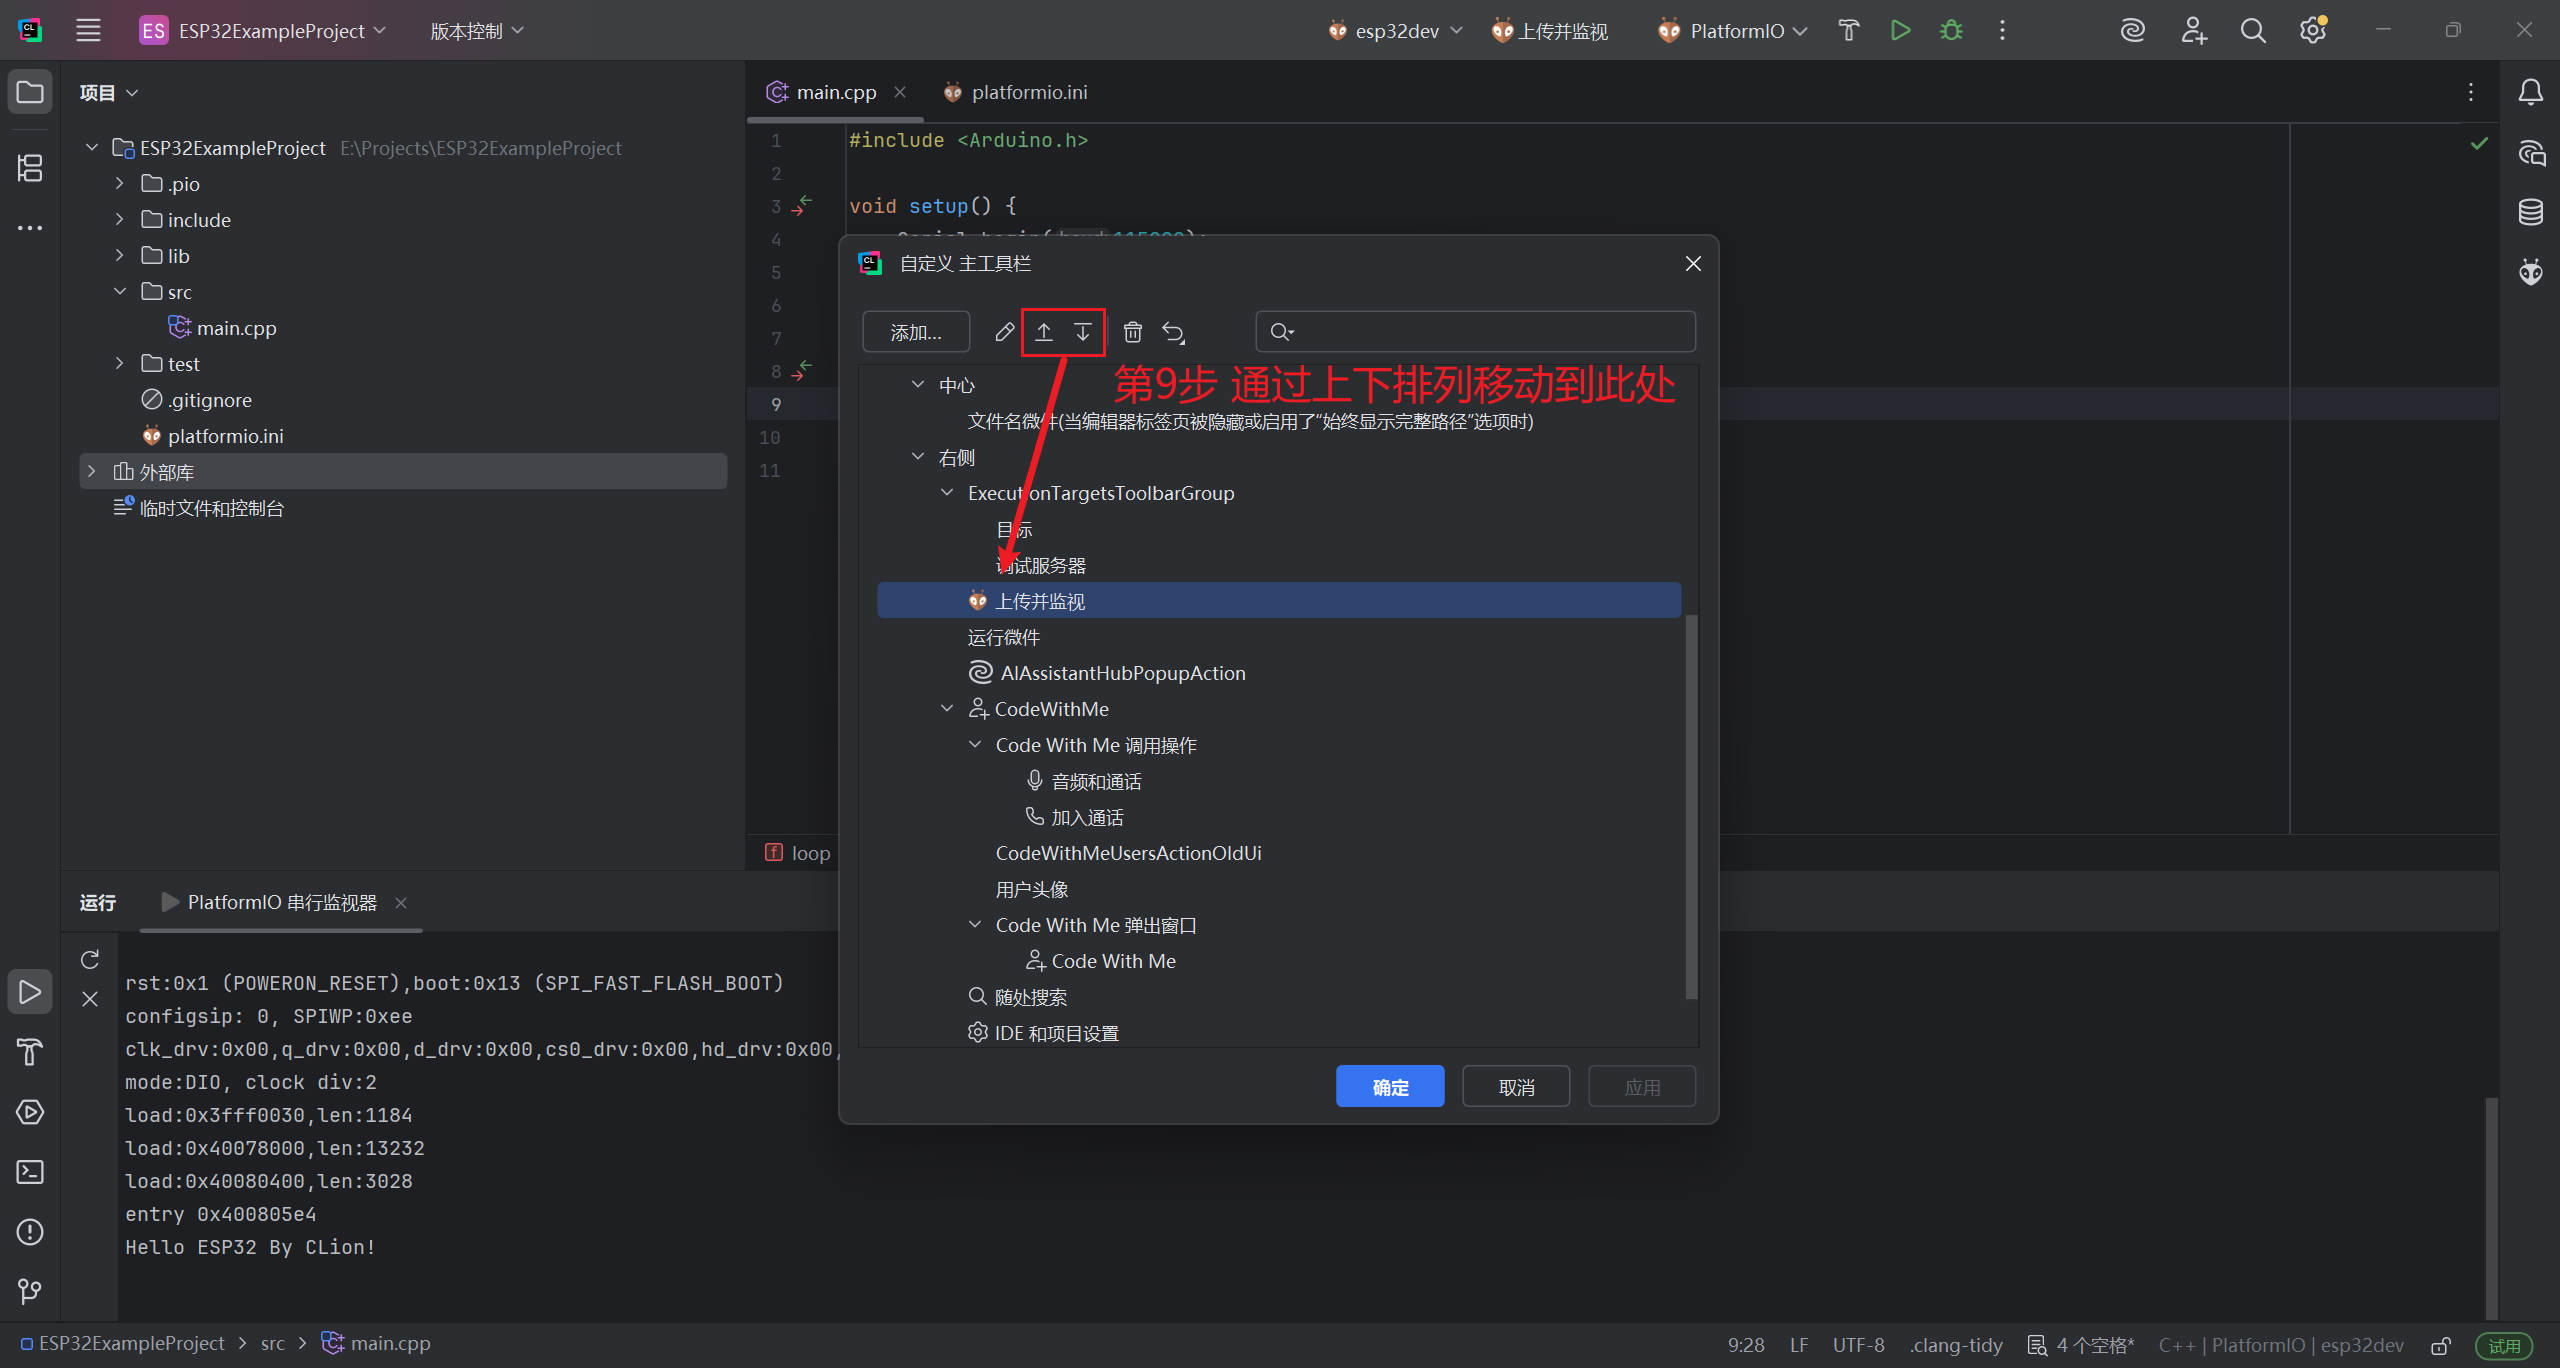Click the restore defaults undo icon

(x=1173, y=332)
